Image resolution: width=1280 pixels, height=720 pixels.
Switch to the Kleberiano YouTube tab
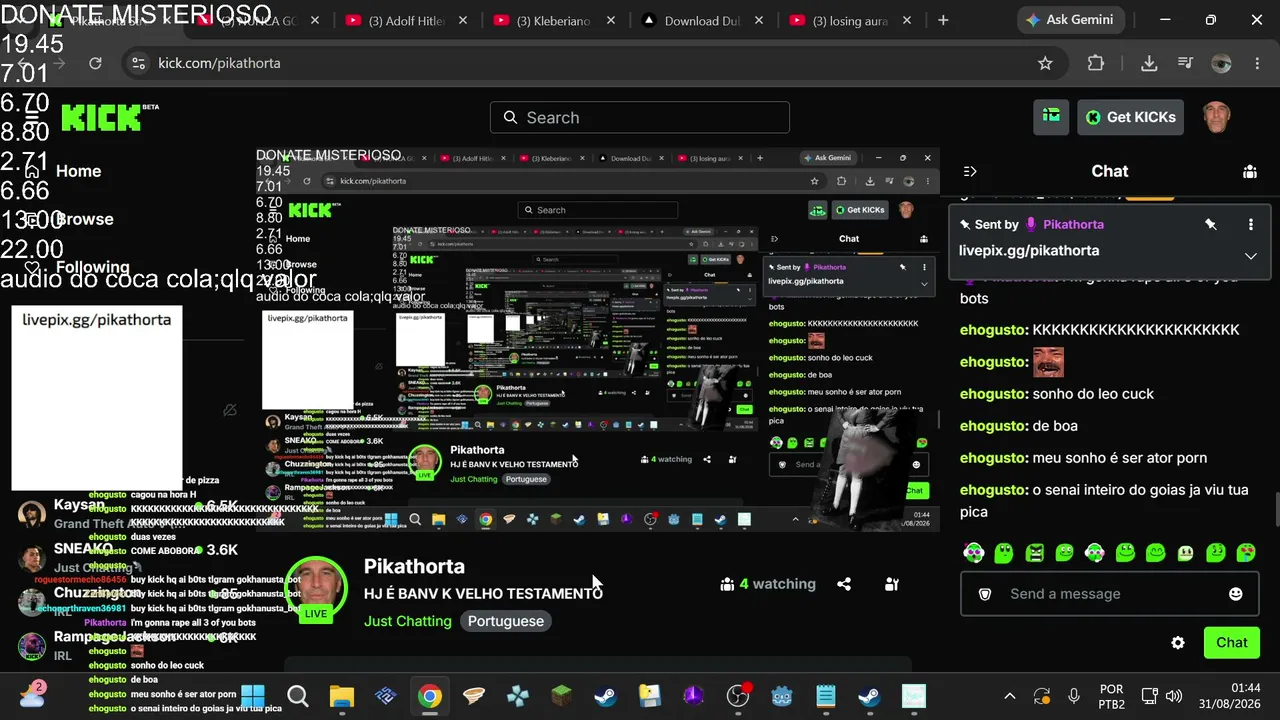coord(553,20)
